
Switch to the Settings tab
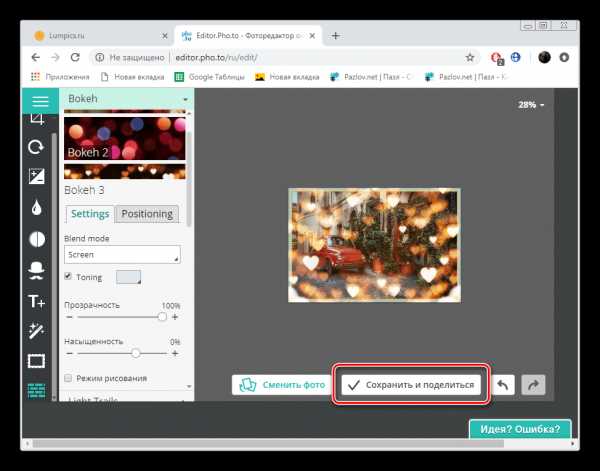90,214
